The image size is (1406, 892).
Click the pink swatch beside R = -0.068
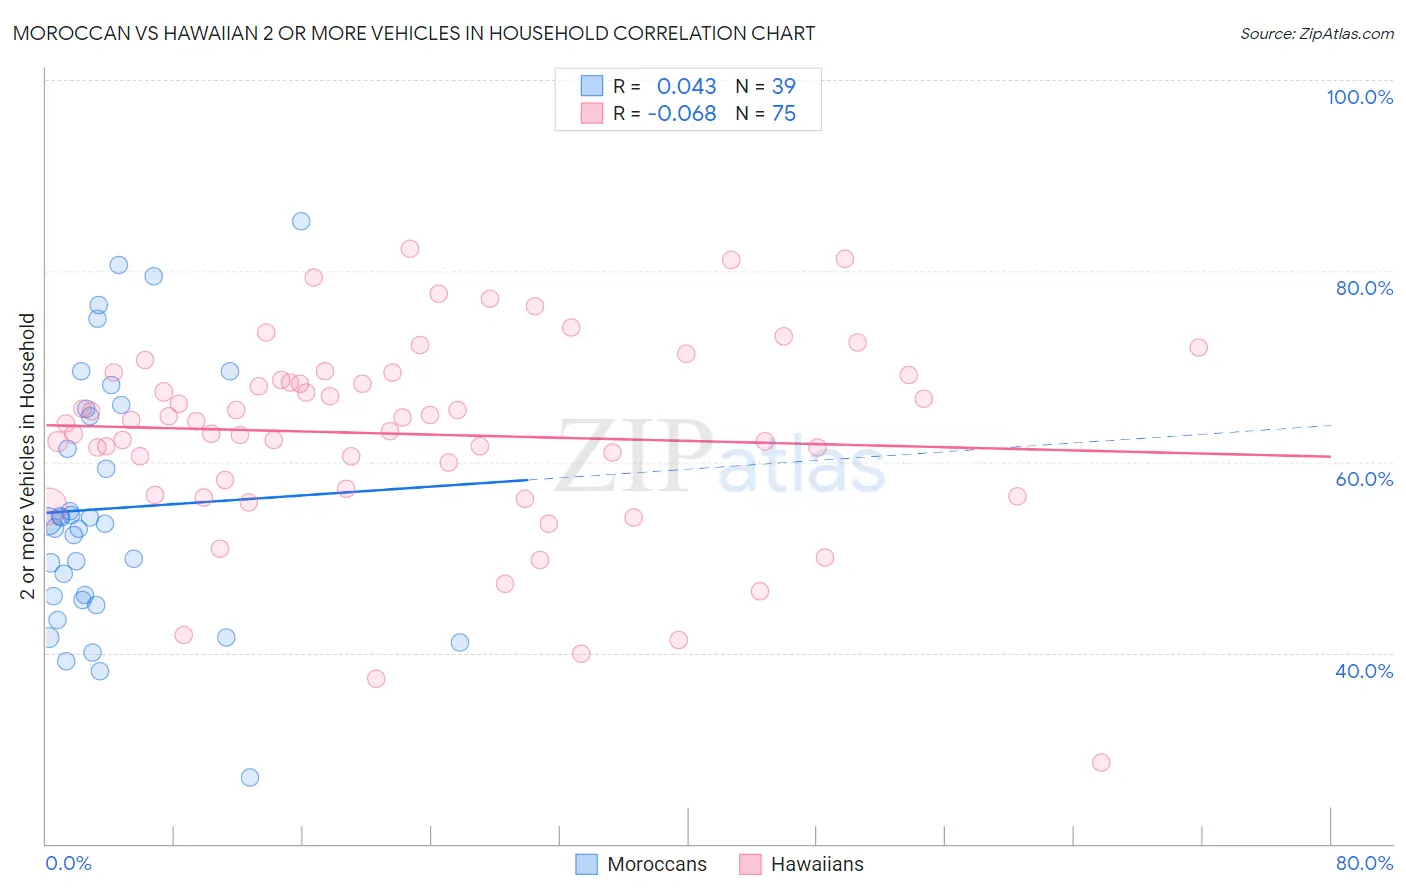592,113
